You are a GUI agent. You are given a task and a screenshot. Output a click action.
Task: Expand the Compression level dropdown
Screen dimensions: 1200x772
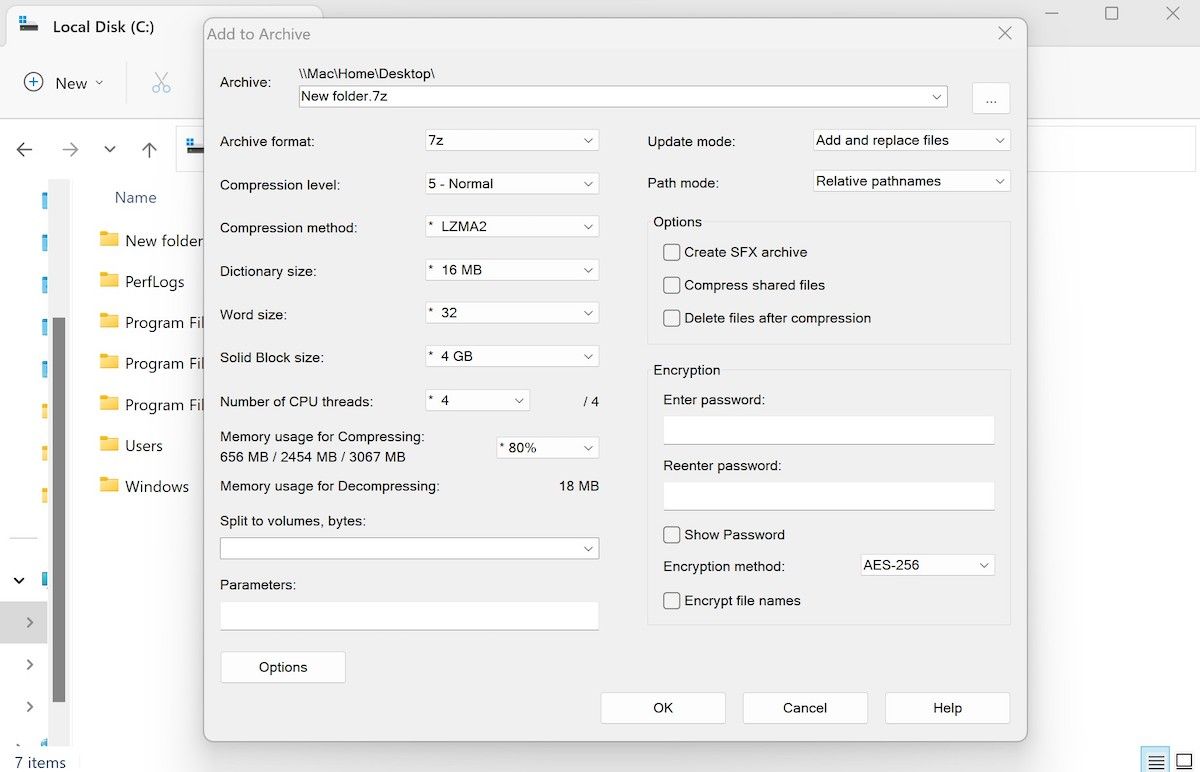coord(512,184)
